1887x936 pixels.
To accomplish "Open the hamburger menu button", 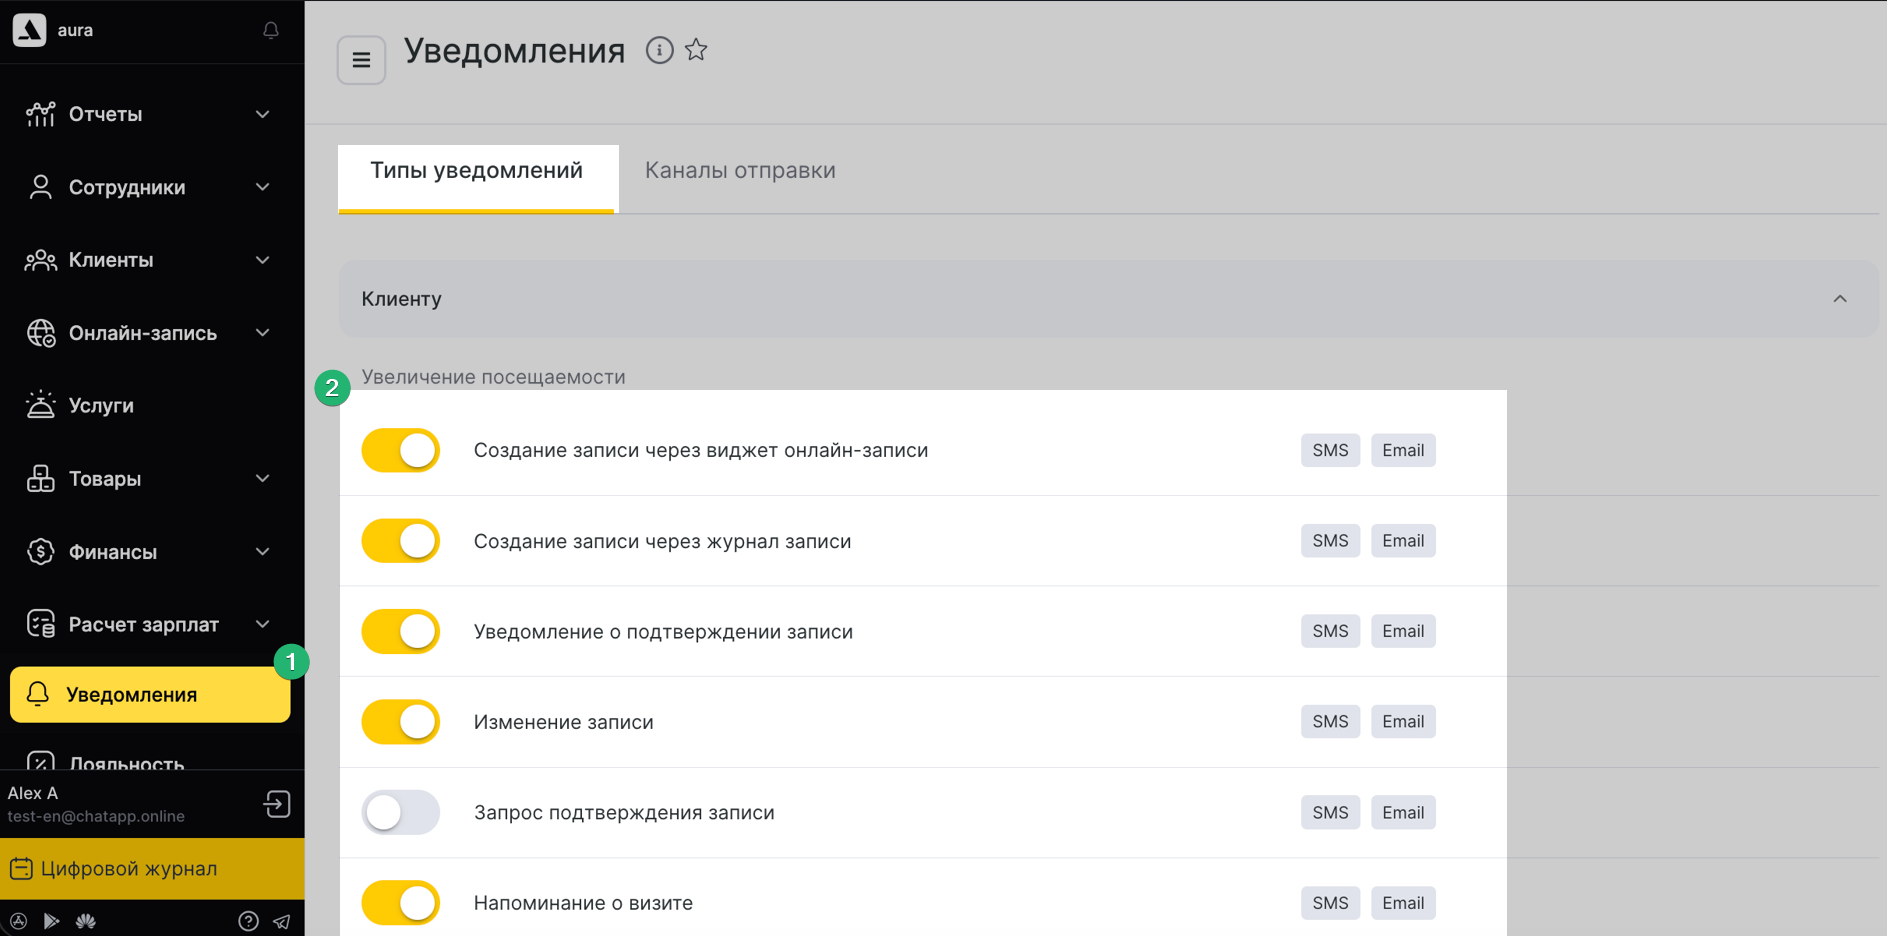I will point(361,60).
